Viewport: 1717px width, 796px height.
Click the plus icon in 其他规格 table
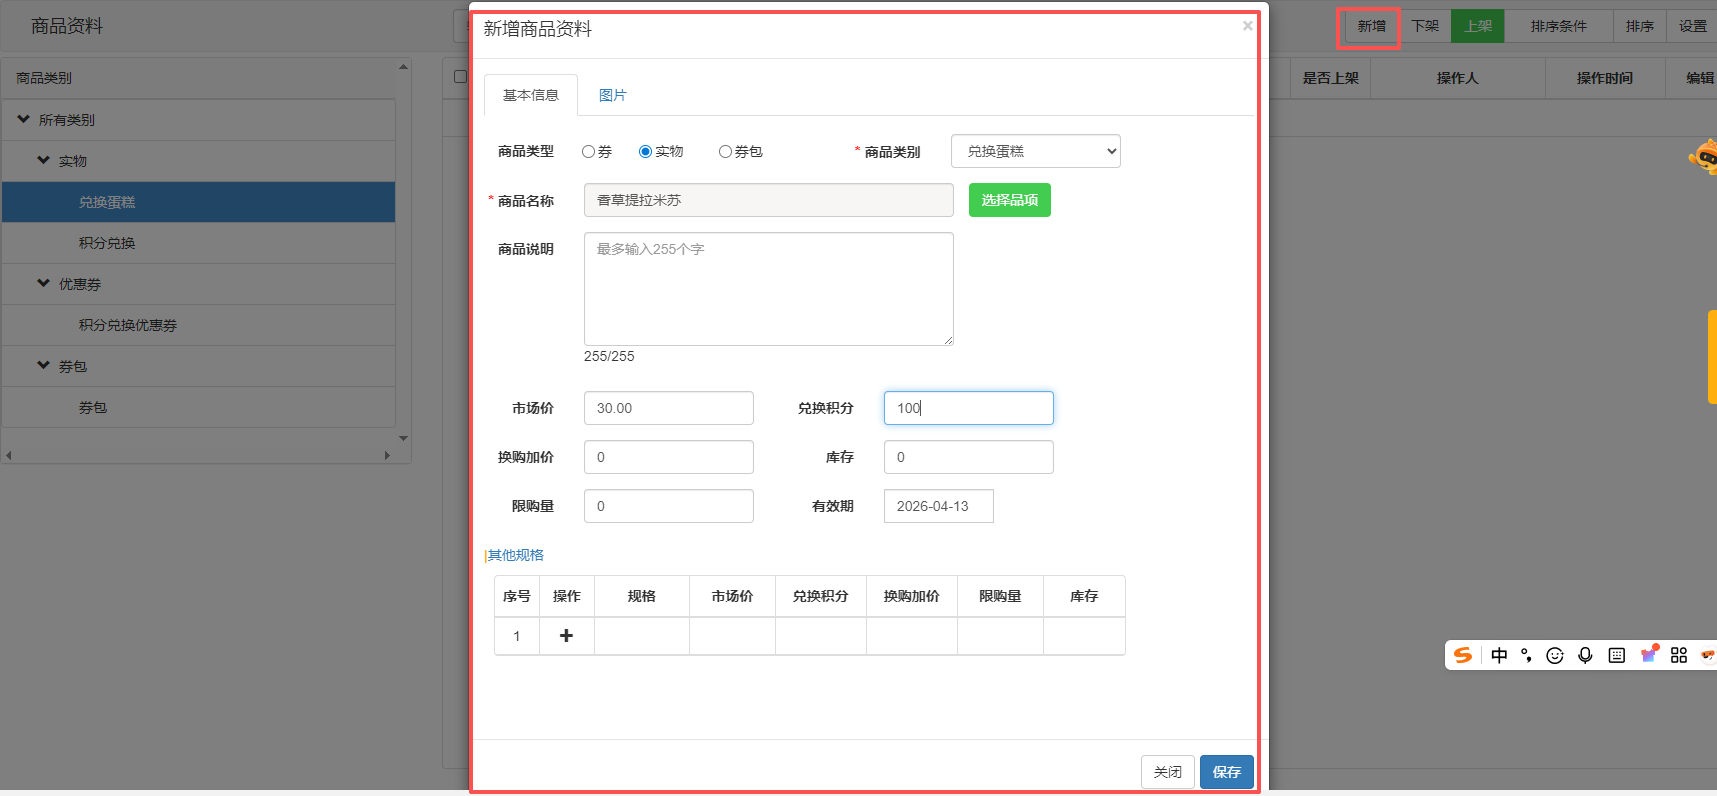[x=566, y=636]
